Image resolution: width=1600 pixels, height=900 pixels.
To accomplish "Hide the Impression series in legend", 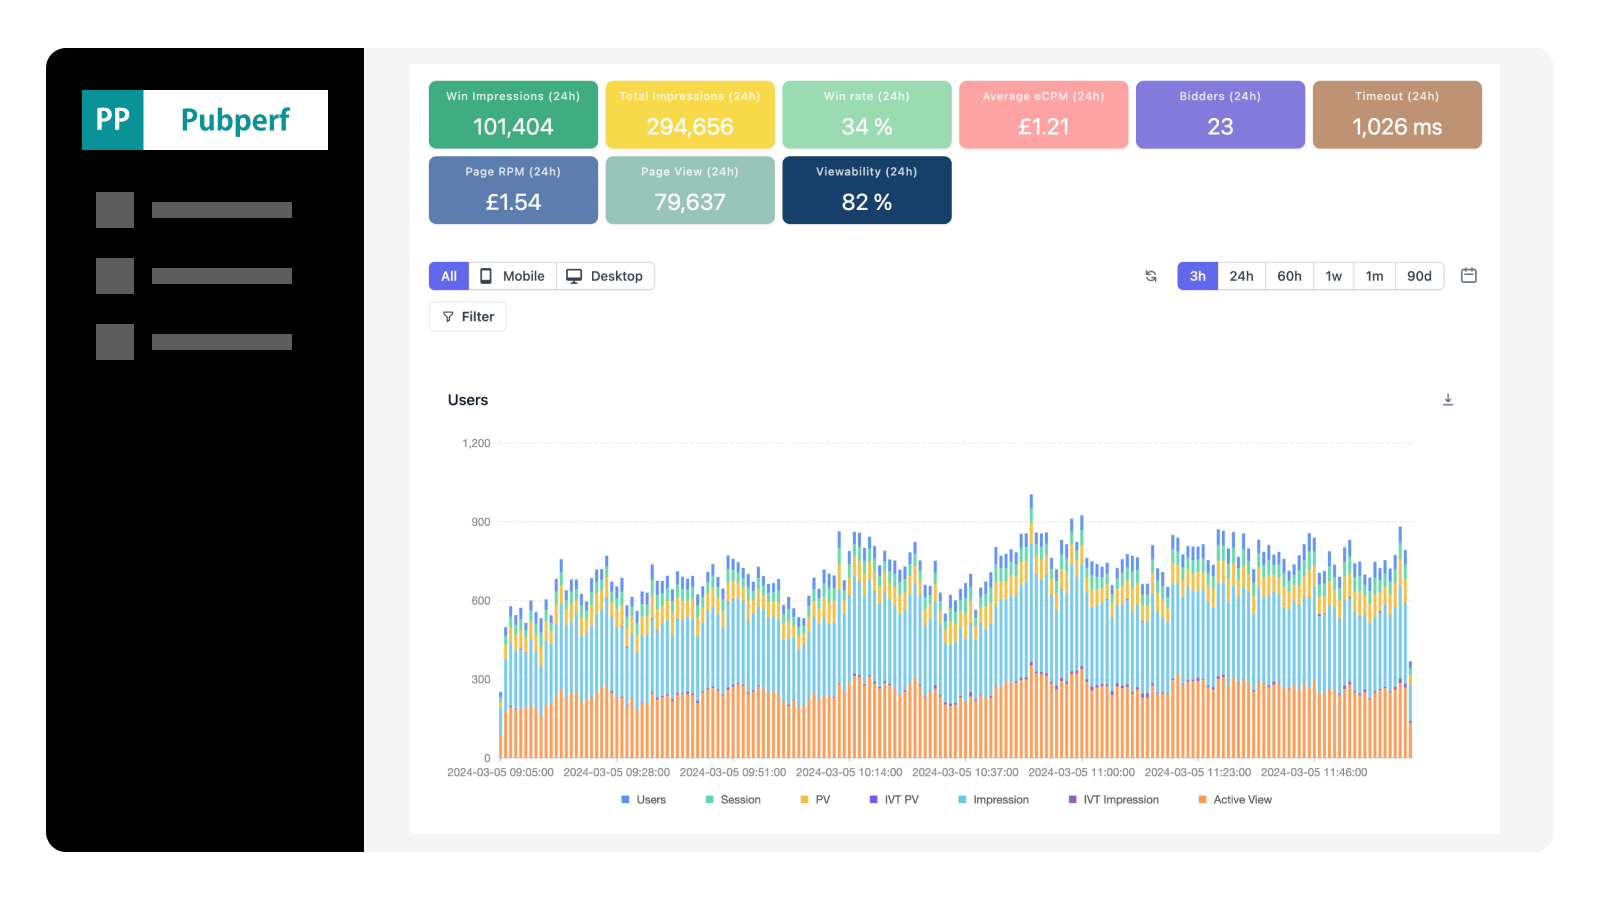I will coord(993,800).
